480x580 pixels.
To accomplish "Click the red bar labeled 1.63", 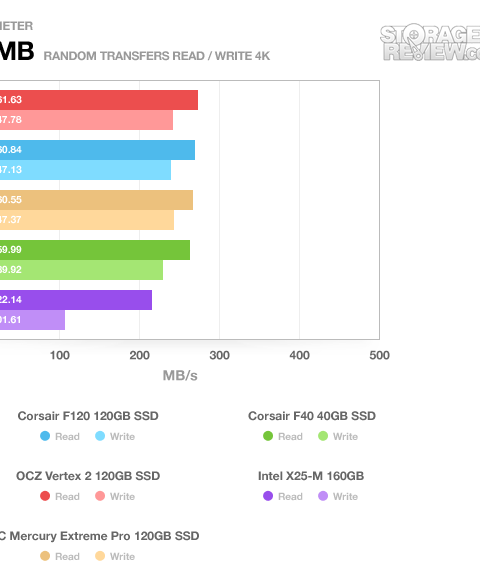I will pos(99,100).
